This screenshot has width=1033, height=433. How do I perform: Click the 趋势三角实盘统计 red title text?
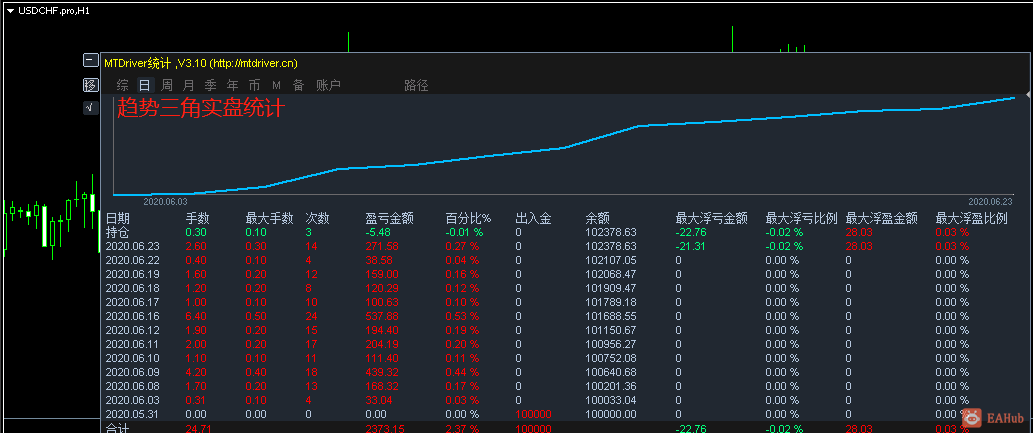200,107
